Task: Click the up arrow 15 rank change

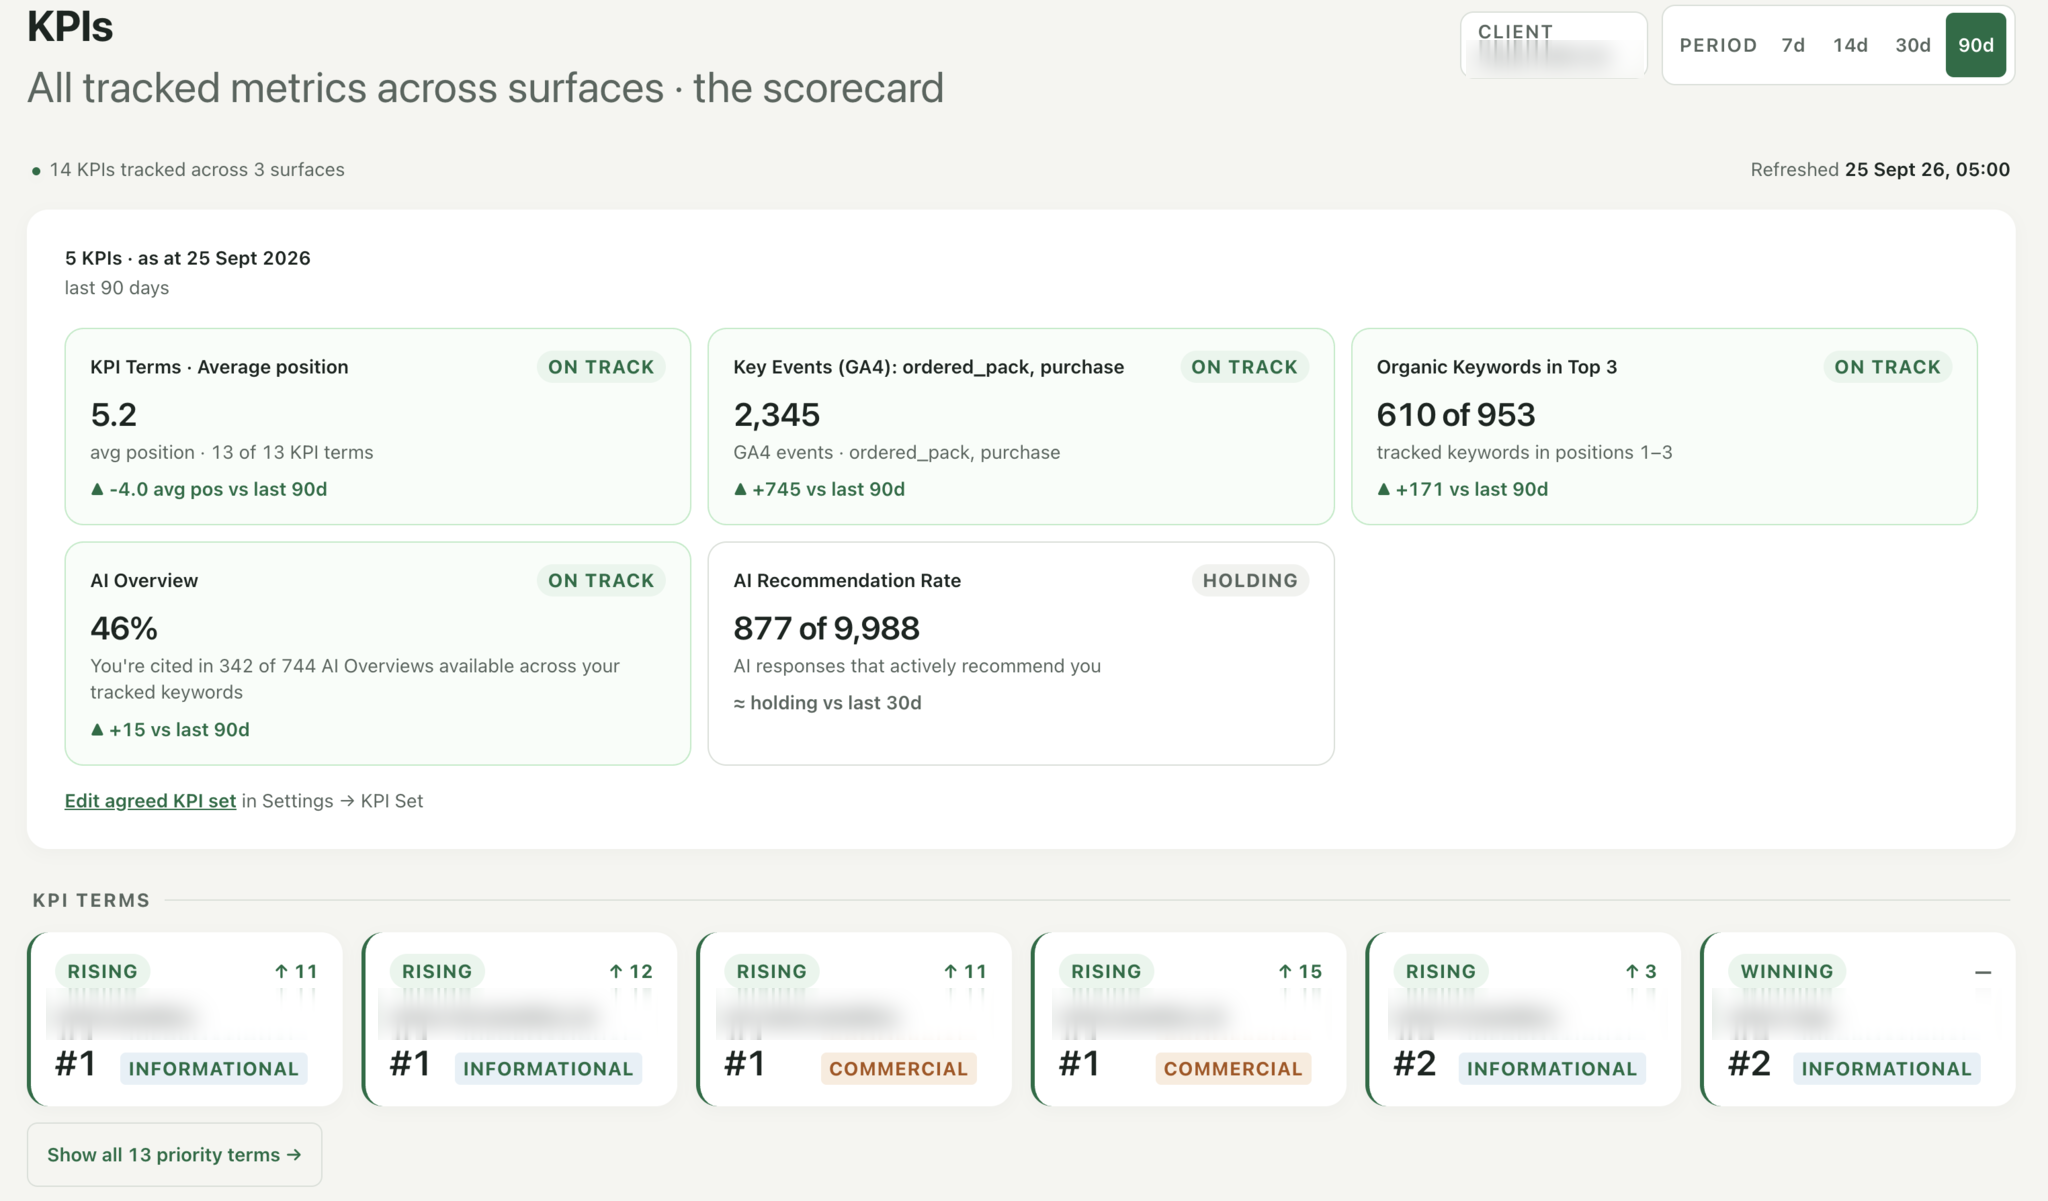Action: [1300, 971]
